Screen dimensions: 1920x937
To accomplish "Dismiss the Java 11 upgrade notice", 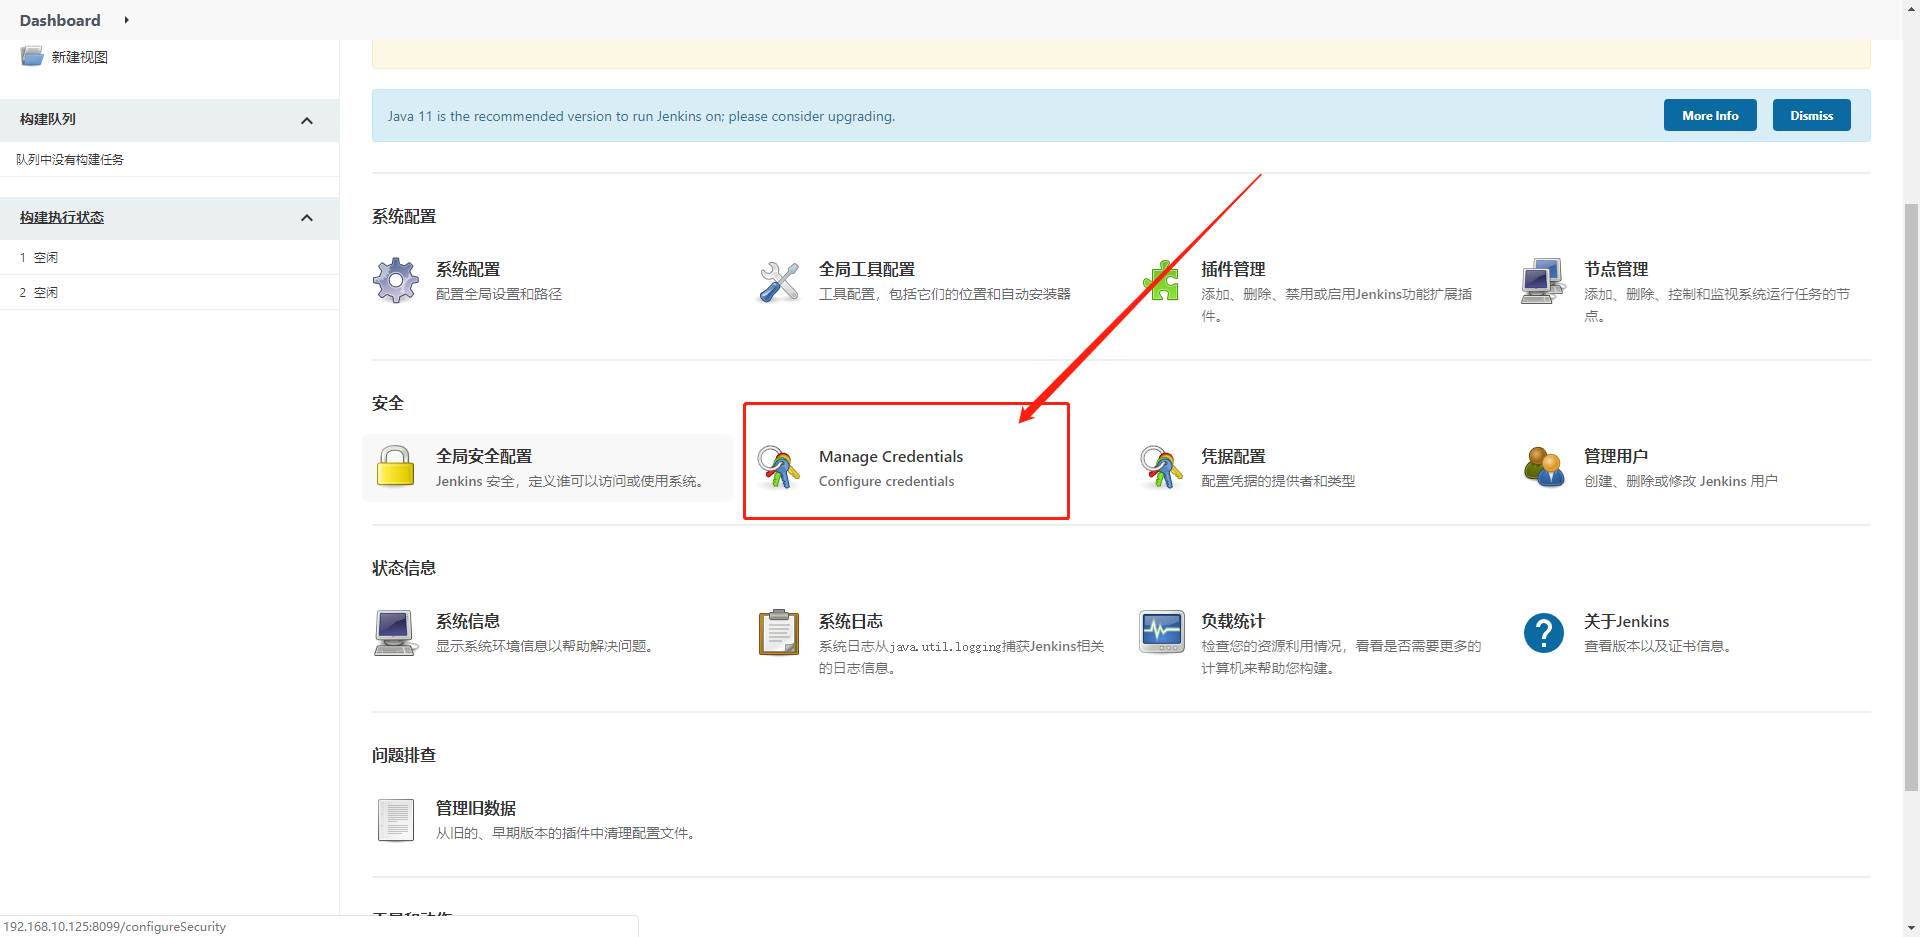I will 1811,115.
